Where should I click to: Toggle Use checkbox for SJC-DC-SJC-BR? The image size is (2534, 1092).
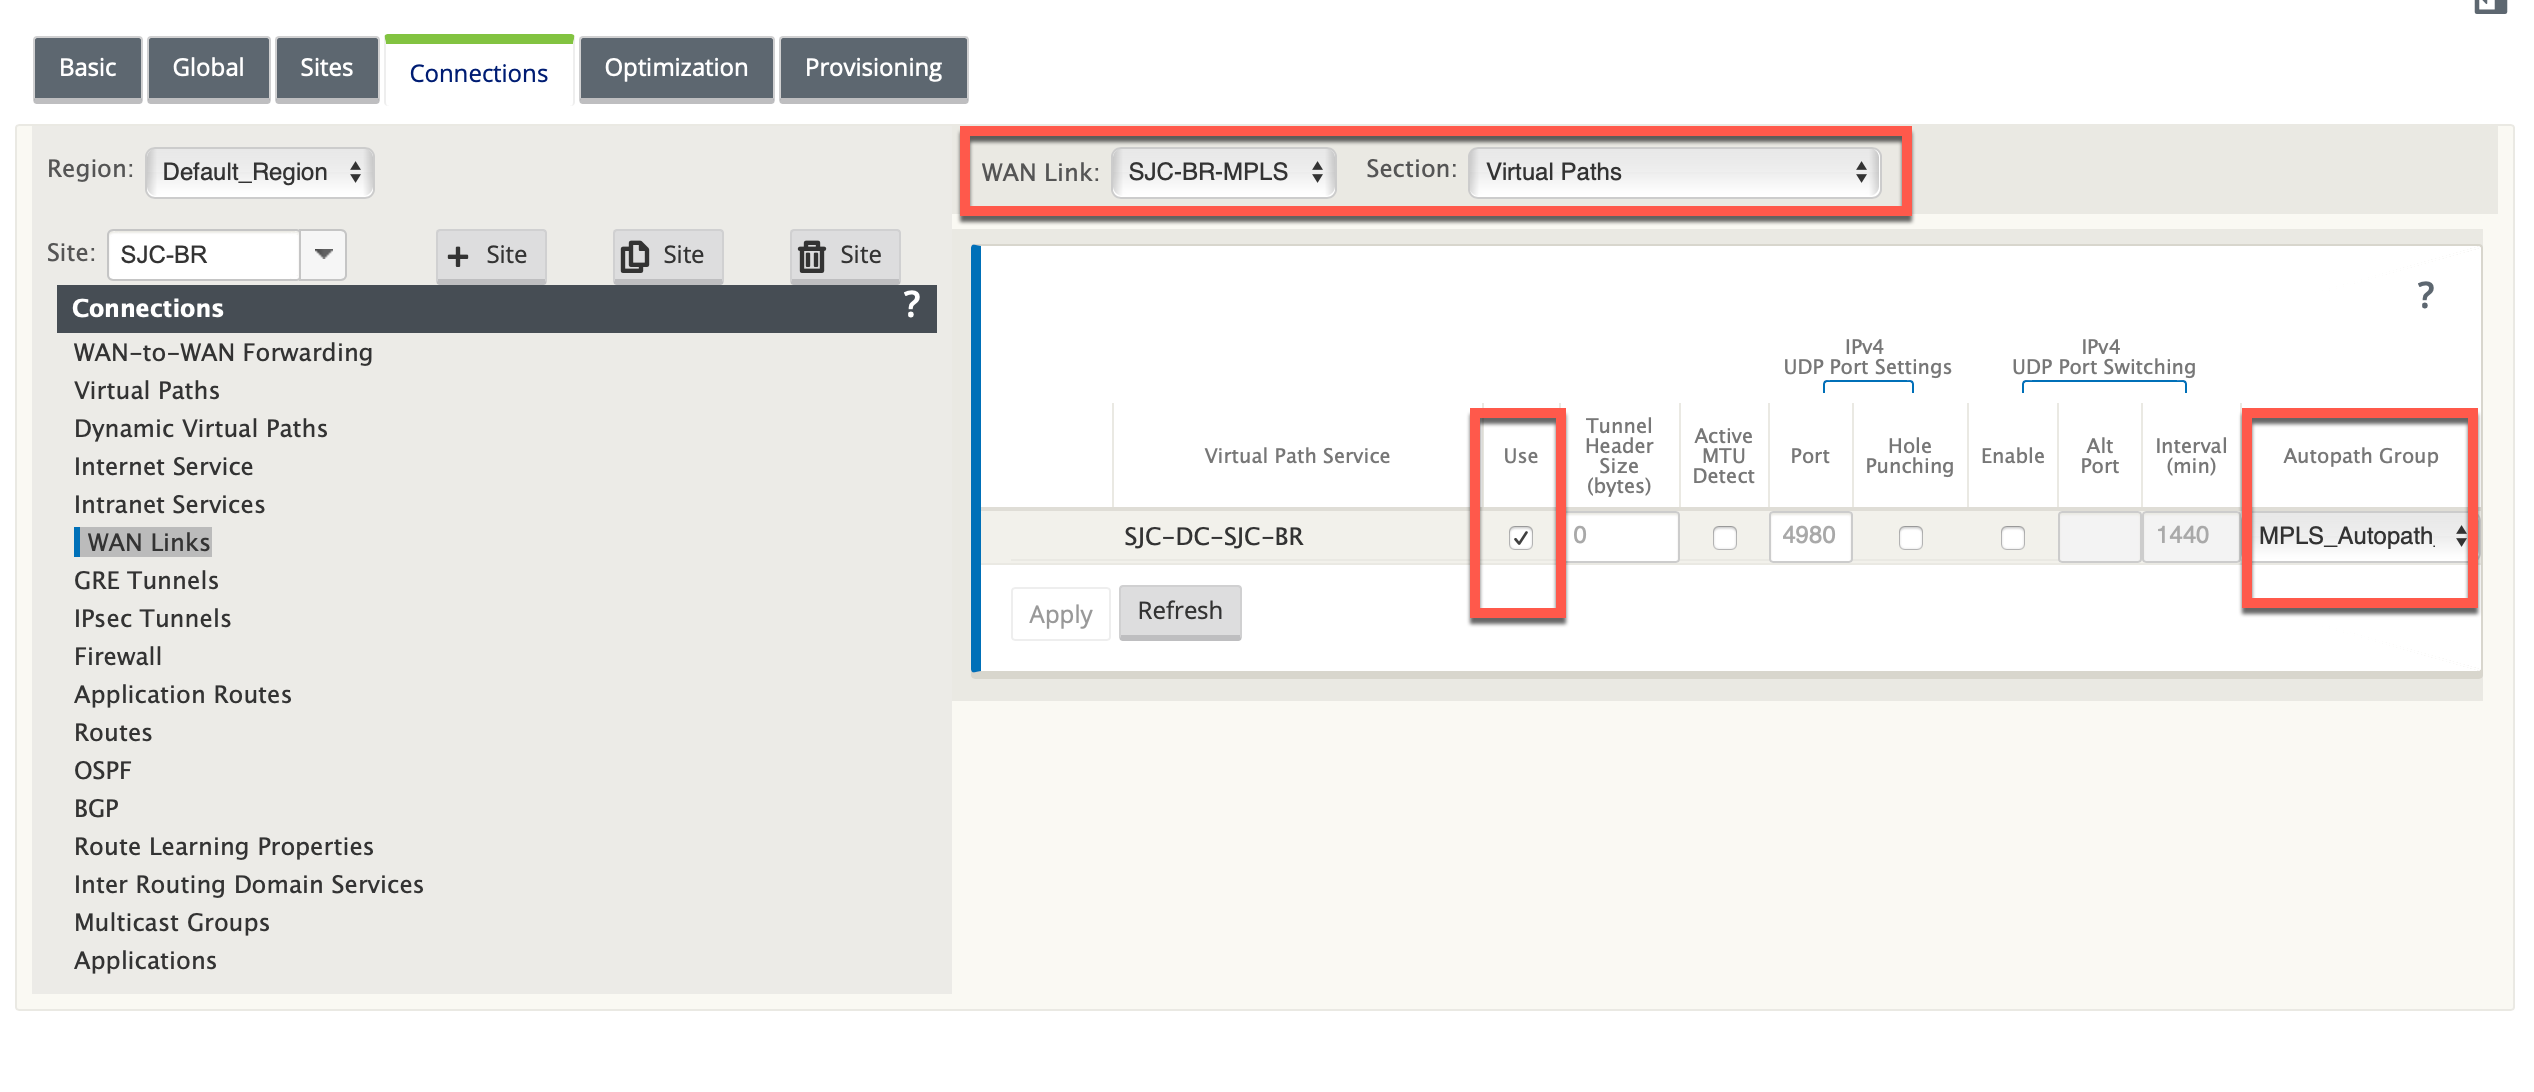coord(1520,537)
